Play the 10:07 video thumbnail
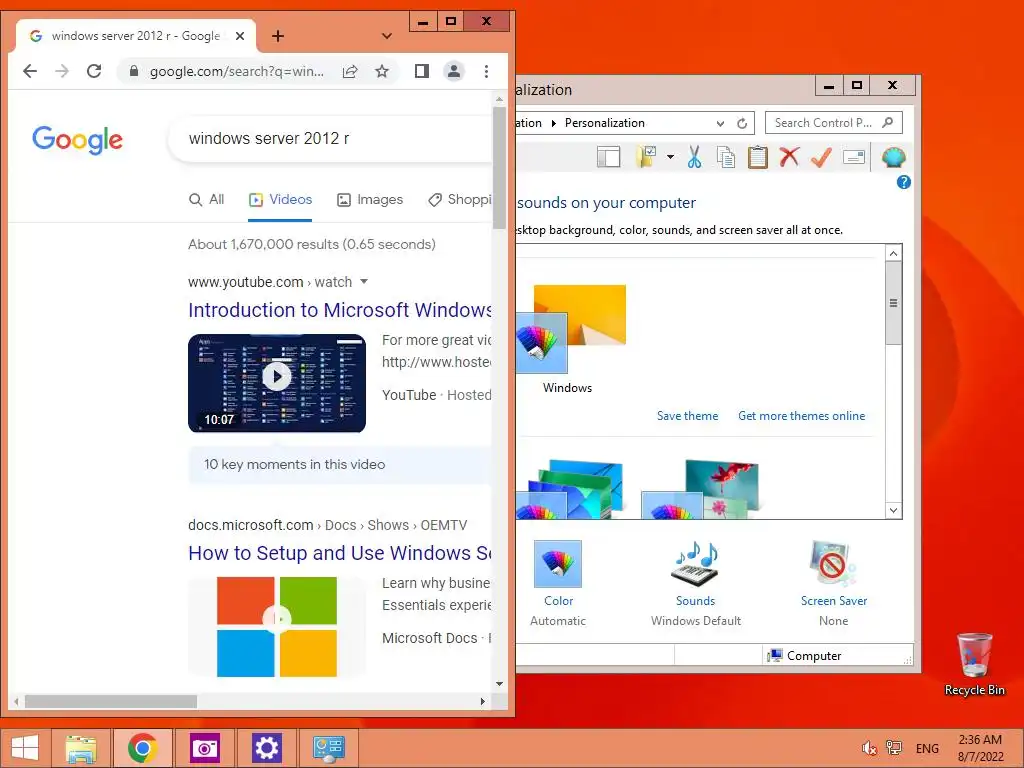This screenshot has width=1024, height=768. point(277,383)
